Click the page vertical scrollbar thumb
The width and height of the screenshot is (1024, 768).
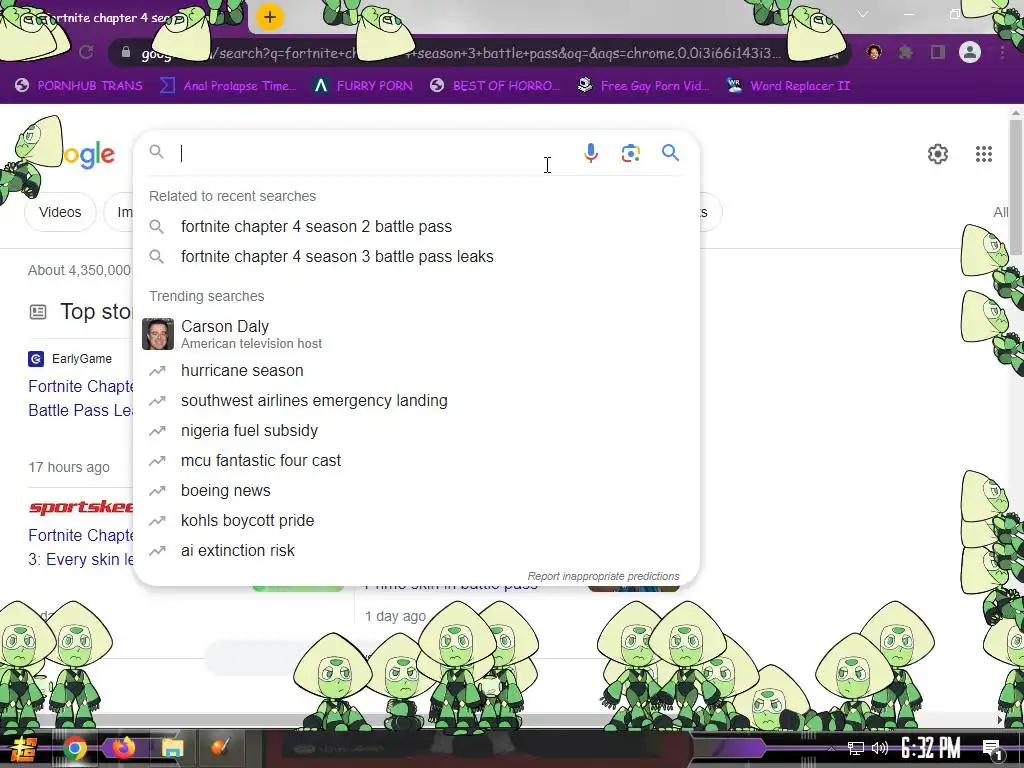click(1016, 186)
